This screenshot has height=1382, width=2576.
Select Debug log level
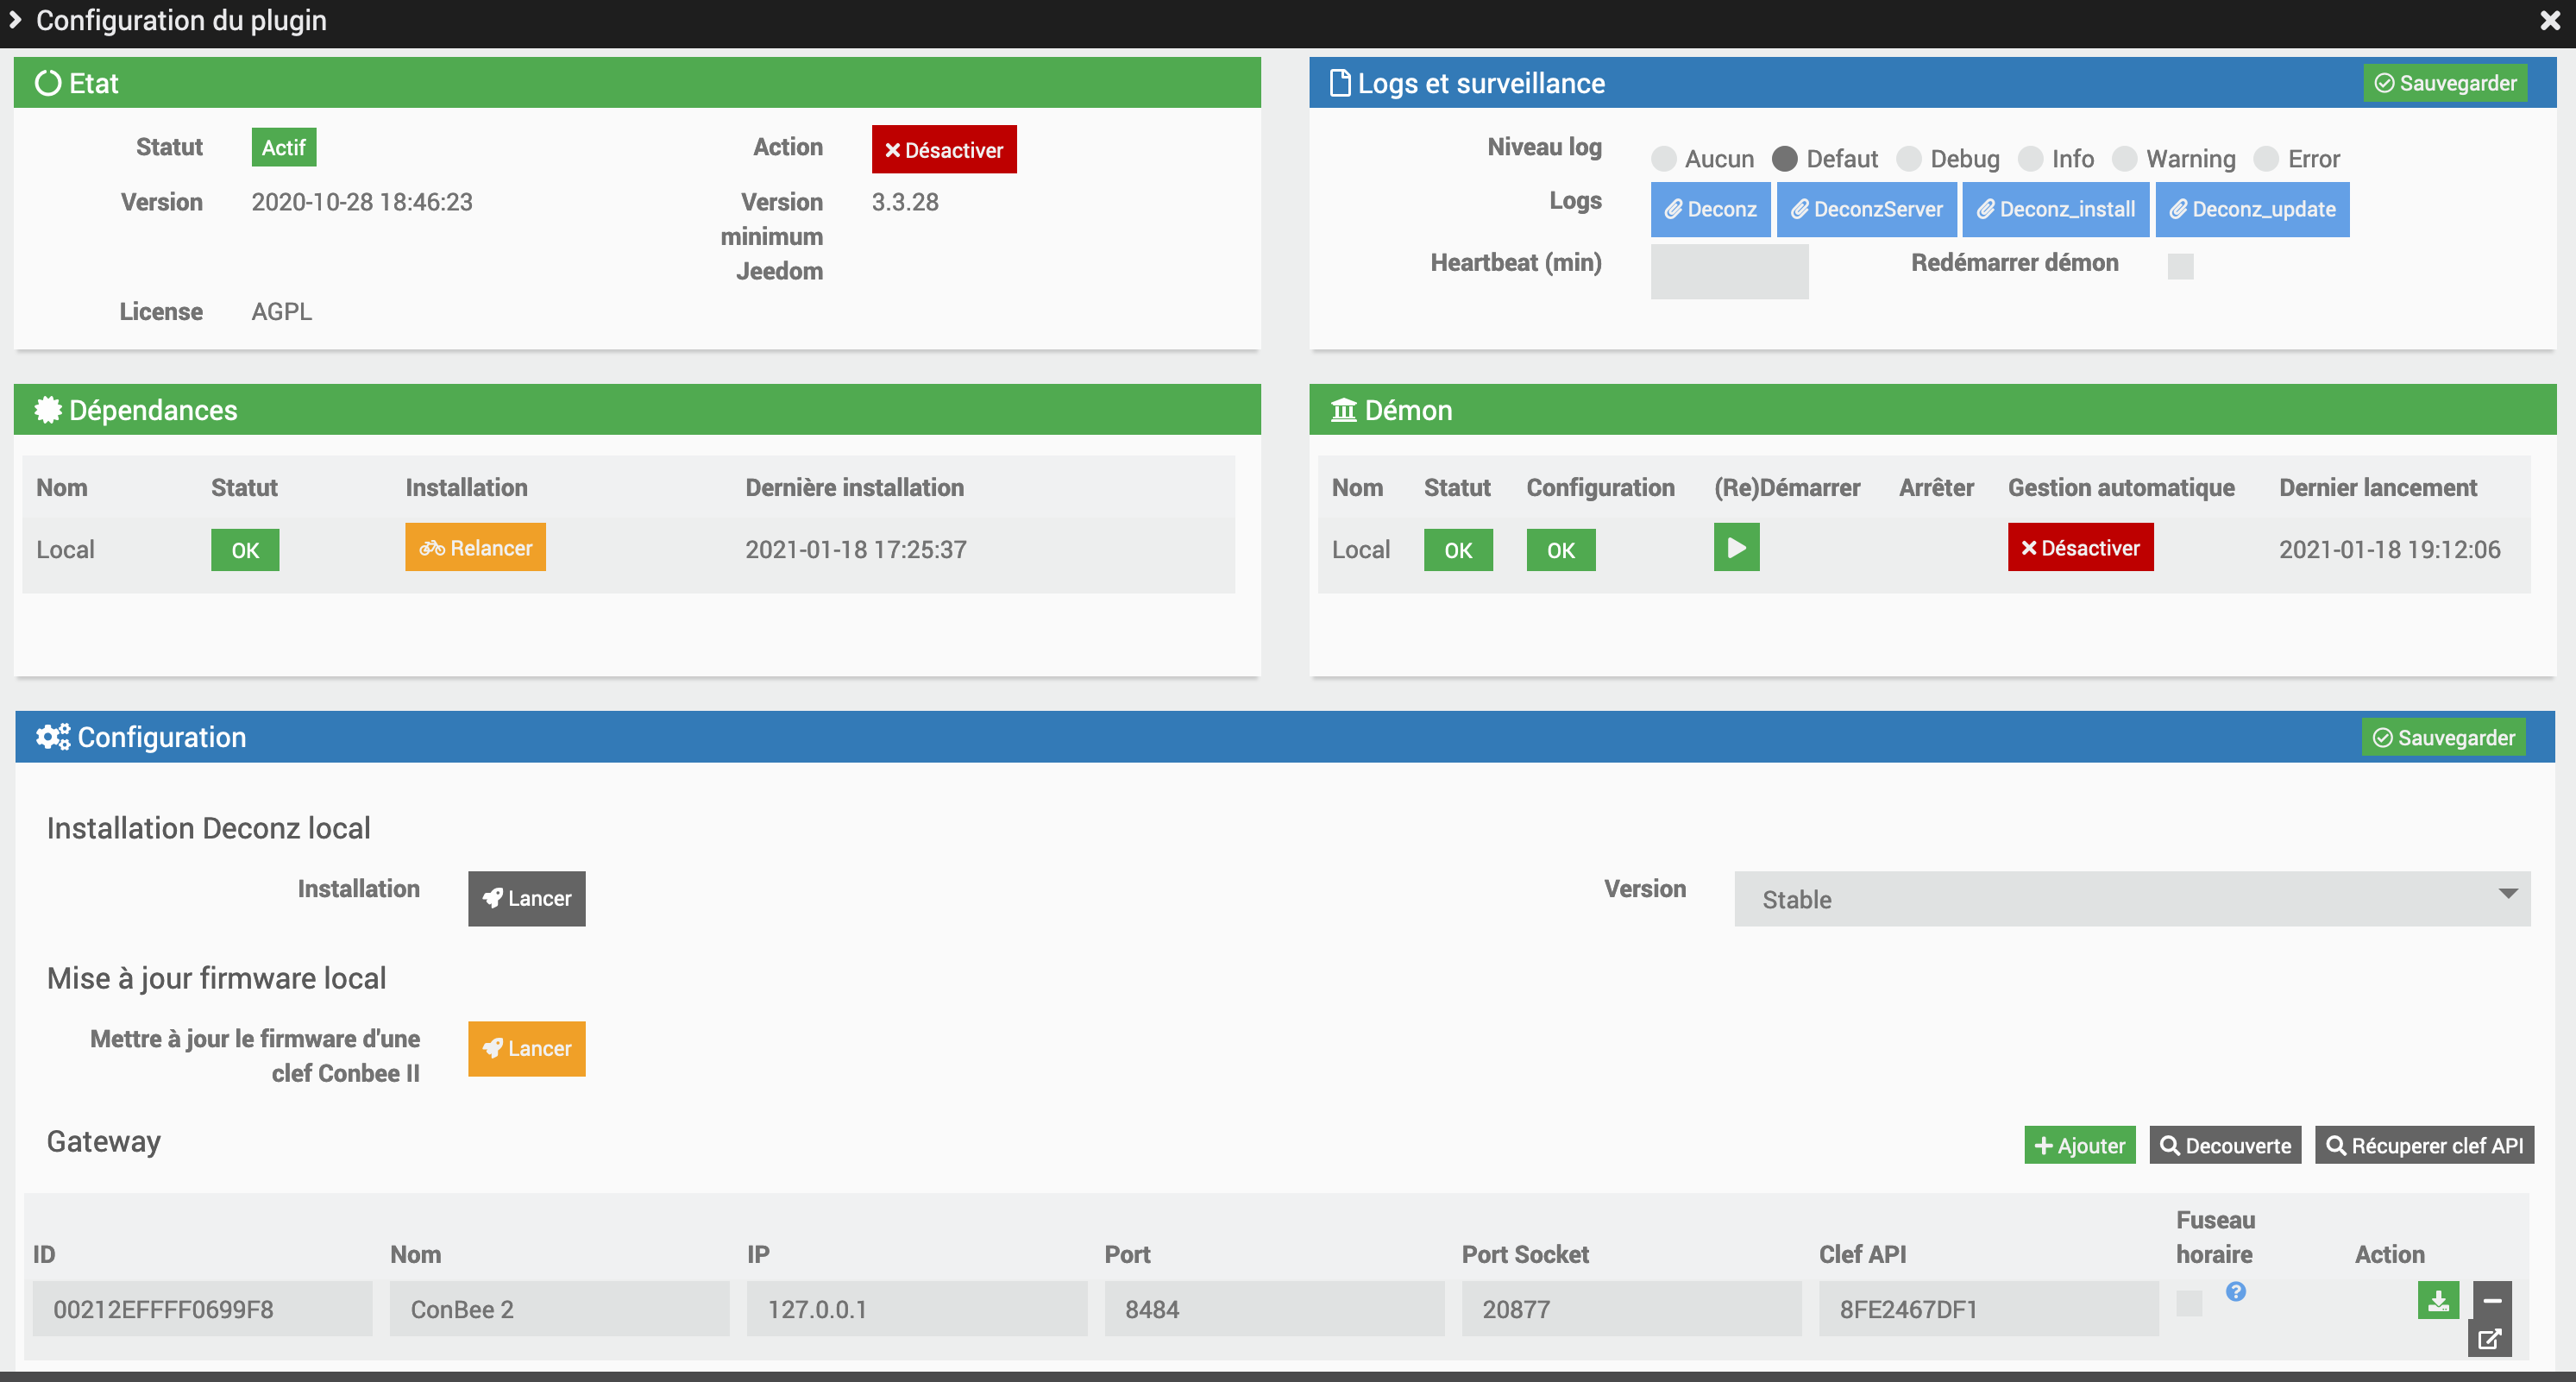(x=1909, y=159)
